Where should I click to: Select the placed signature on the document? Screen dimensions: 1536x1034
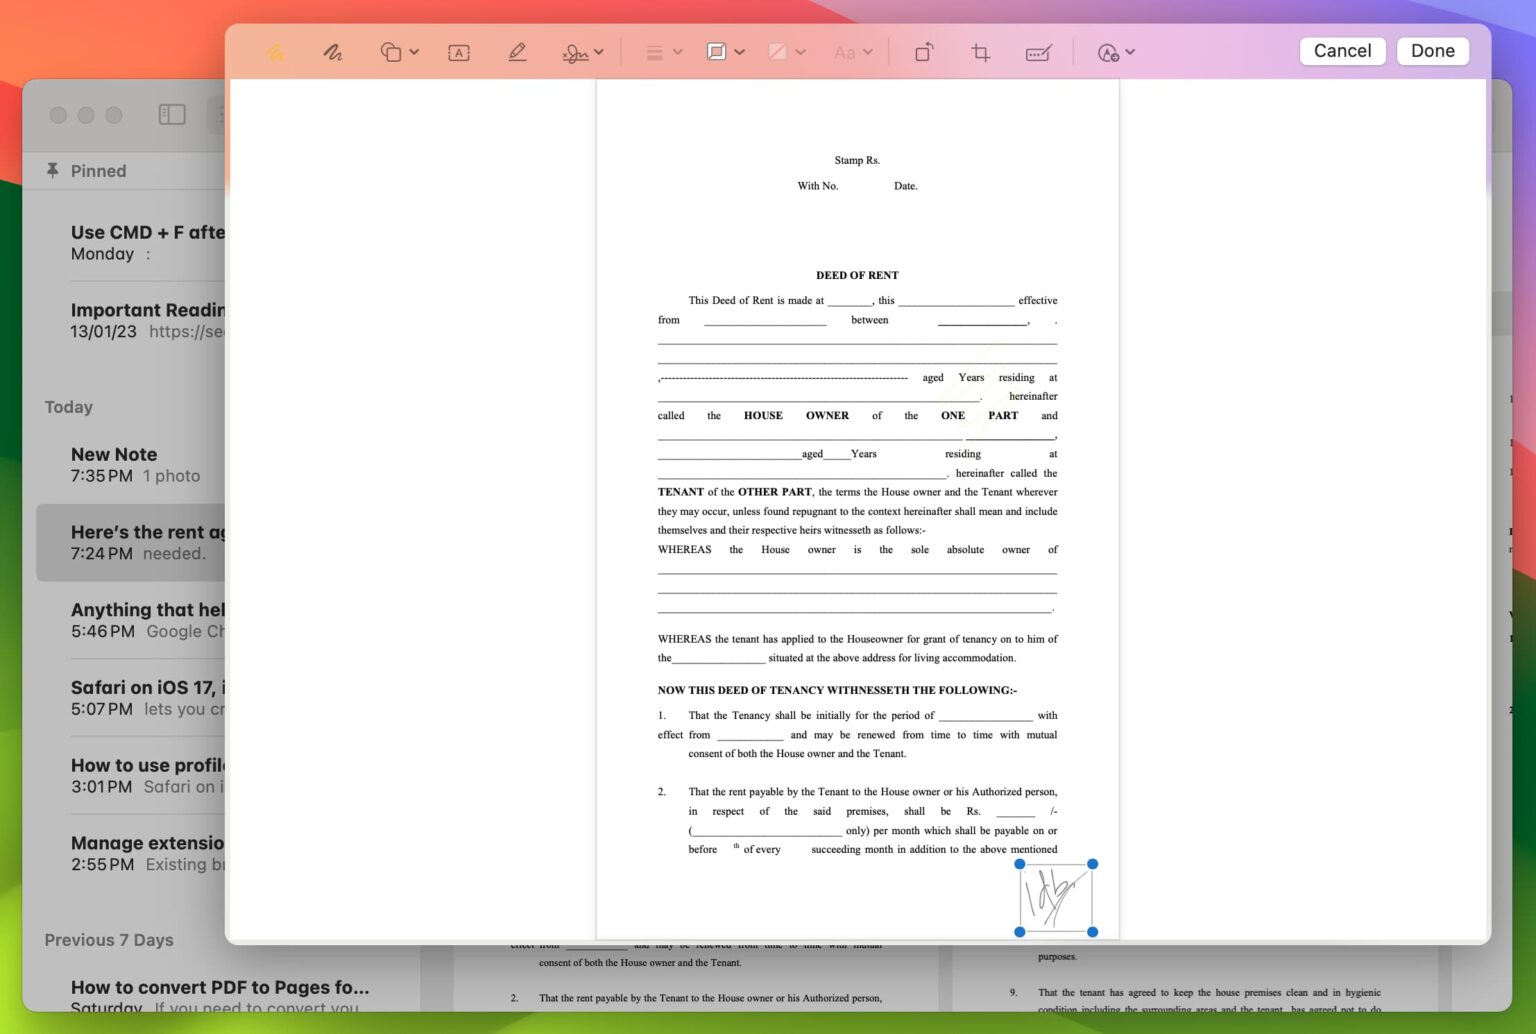[x=1056, y=897]
